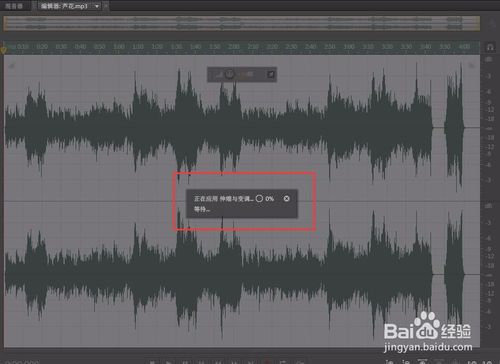Click the 1:00 mark on the time ruler

(x=119, y=46)
